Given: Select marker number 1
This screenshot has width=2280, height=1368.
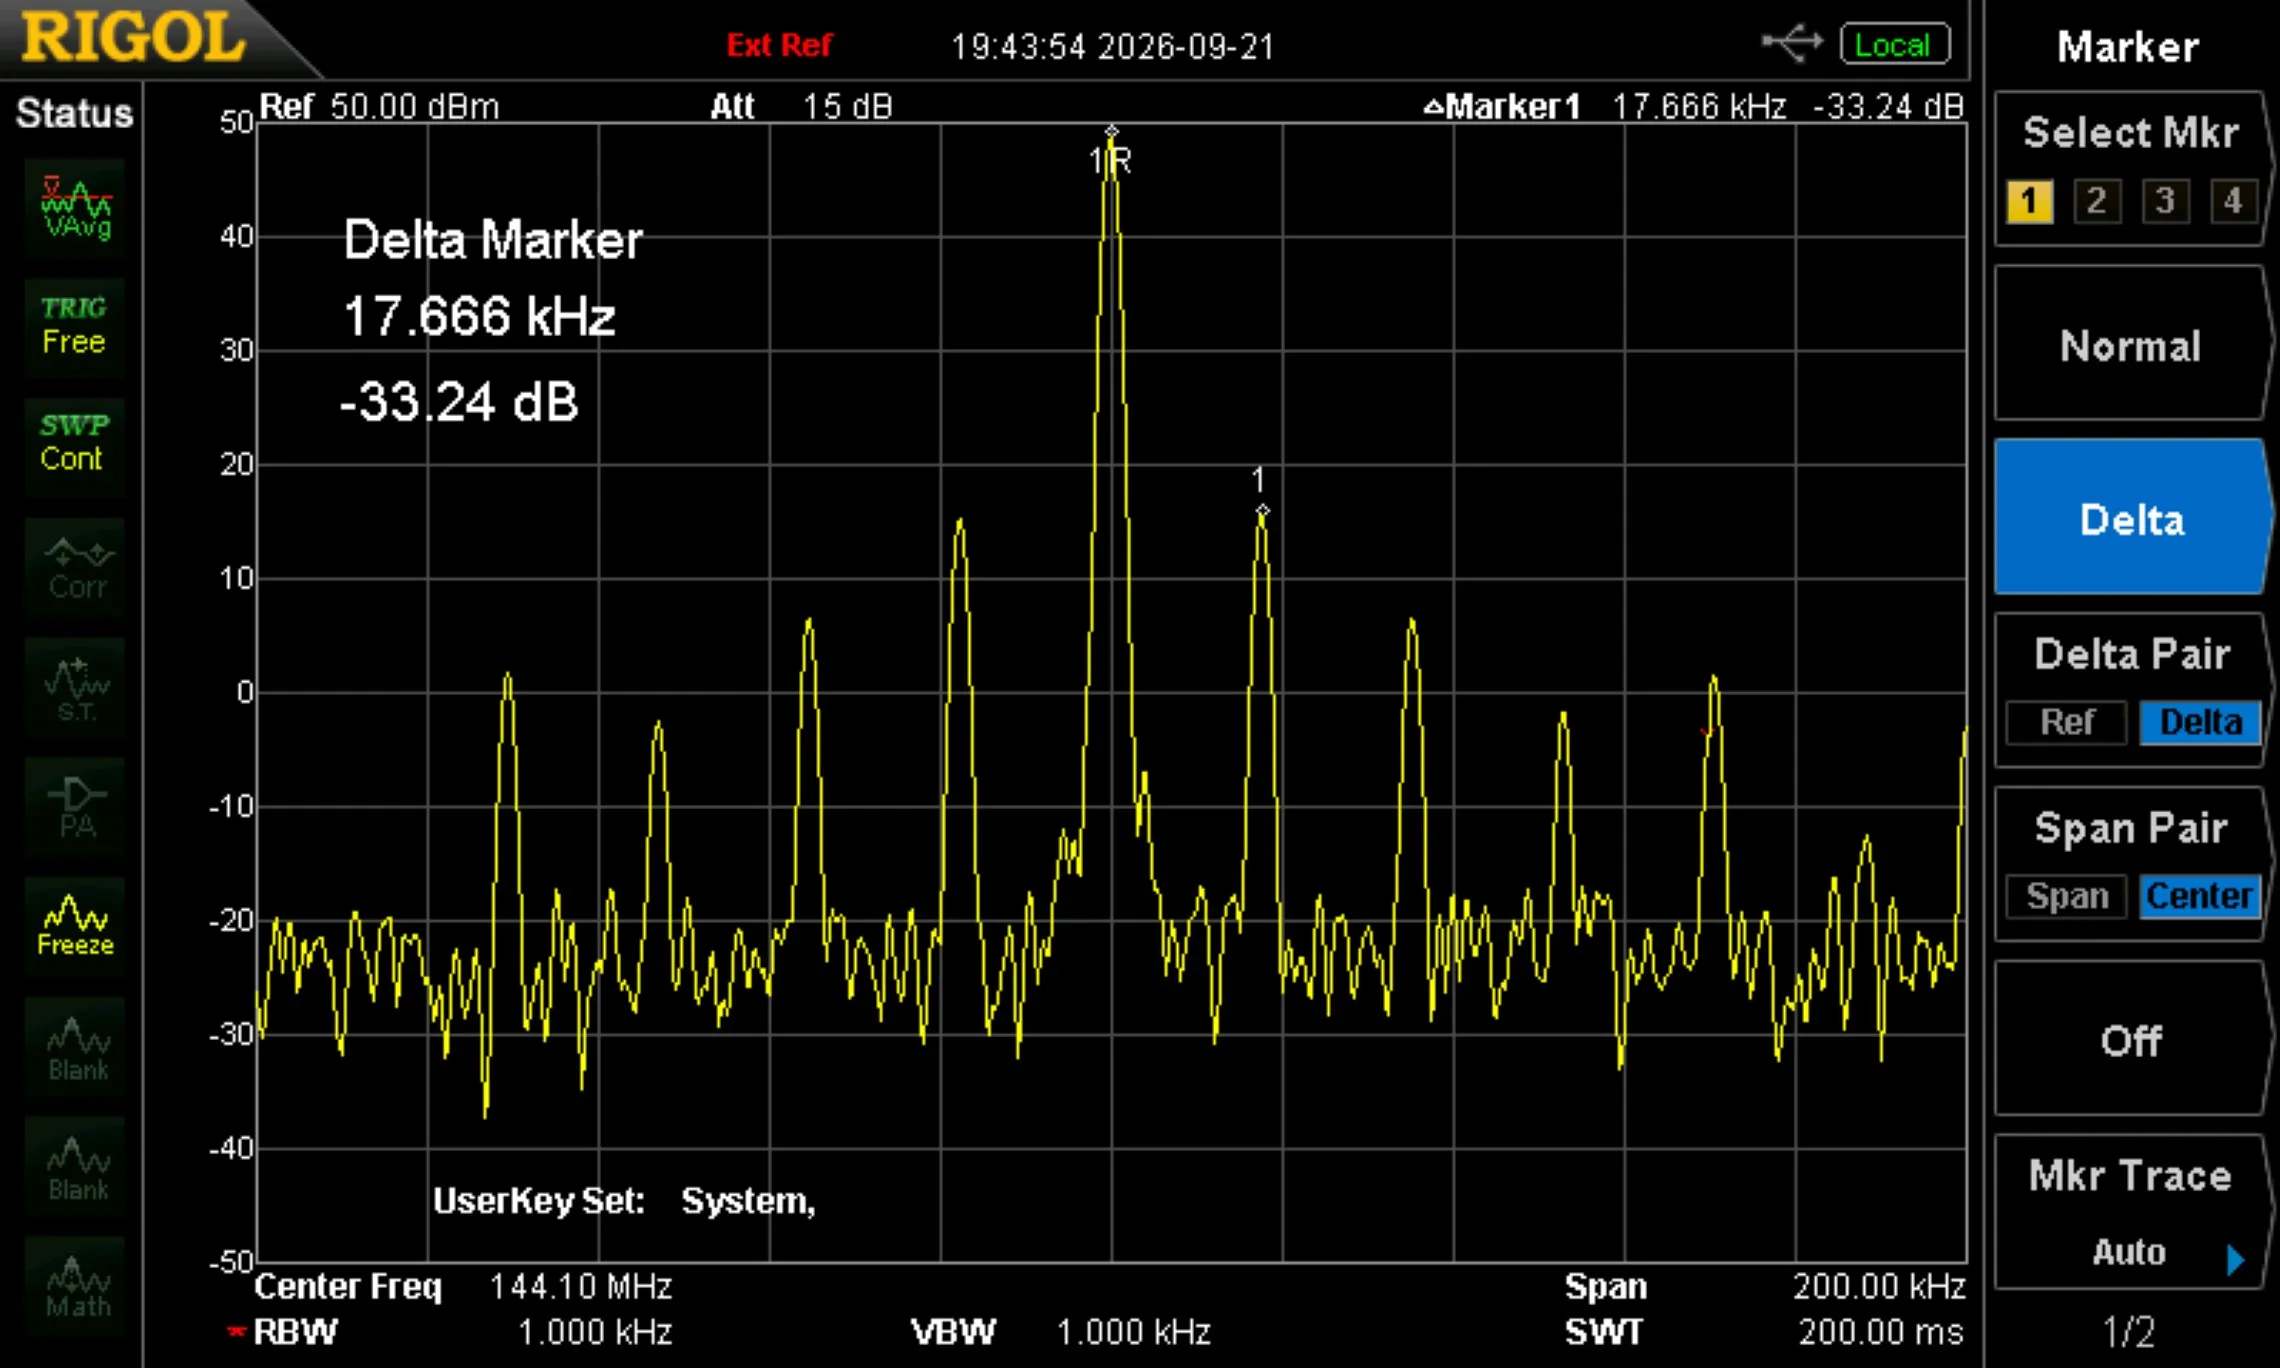Looking at the screenshot, I should [x=2029, y=201].
